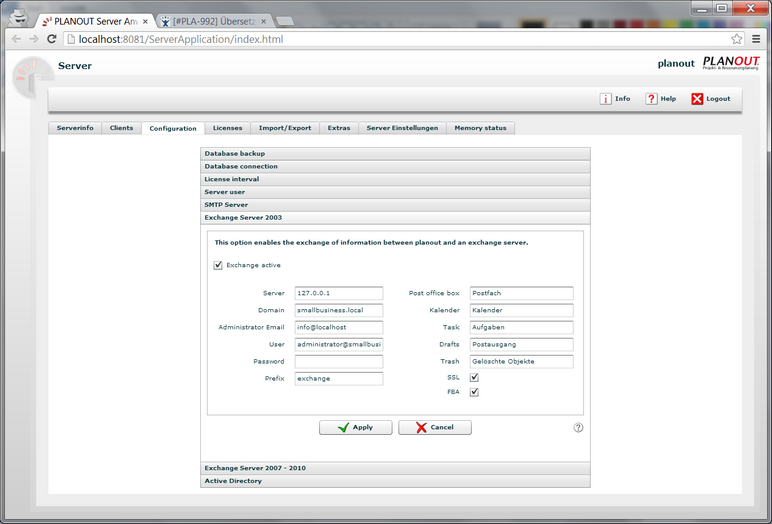Click the Info icon in the toolbar
The height and width of the screenshot is (524, 772).
pos(605,99)
